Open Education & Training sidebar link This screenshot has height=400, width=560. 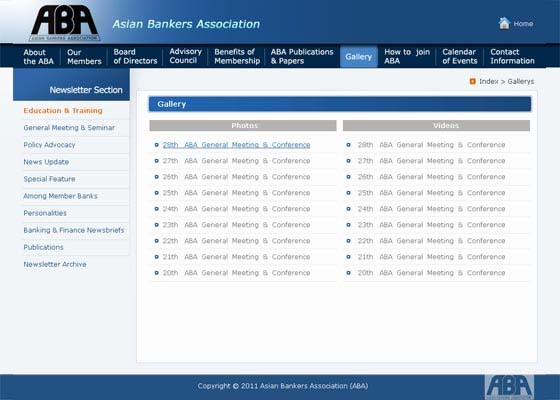[63, 111]
